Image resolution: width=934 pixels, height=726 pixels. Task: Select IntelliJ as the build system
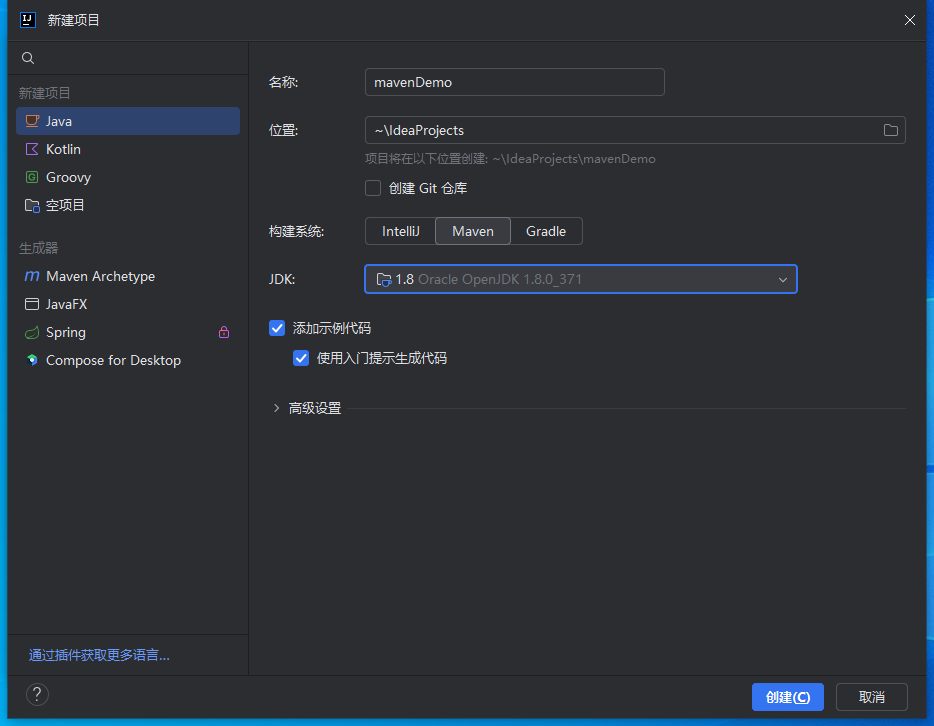[x=400, y=231]
